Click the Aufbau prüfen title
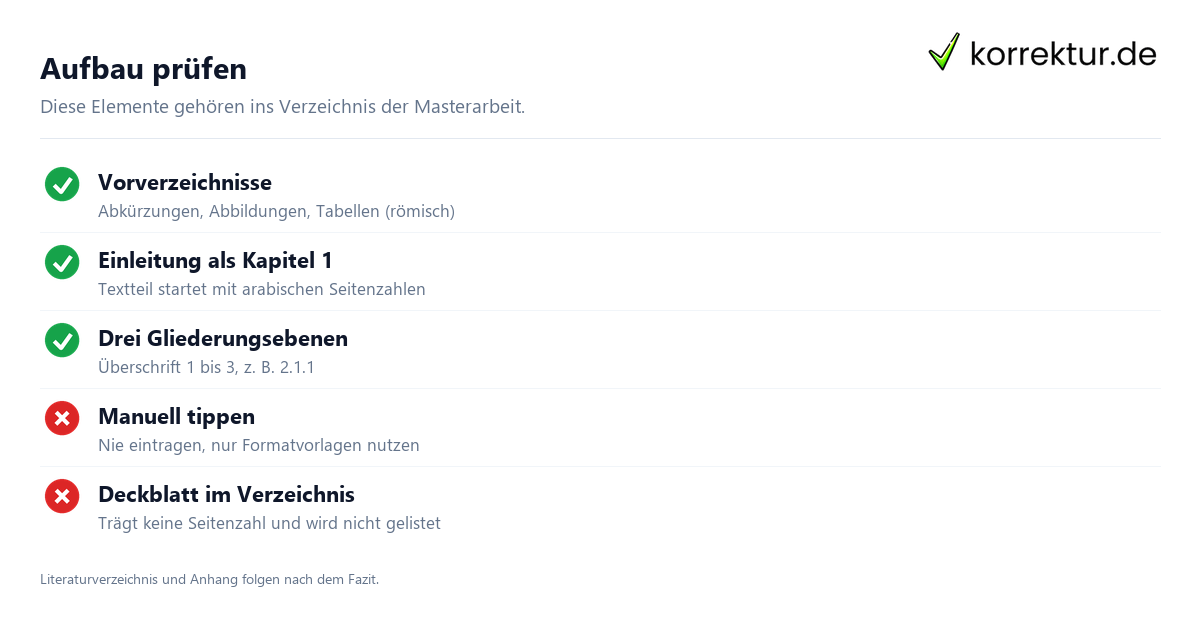 [143, 69]
